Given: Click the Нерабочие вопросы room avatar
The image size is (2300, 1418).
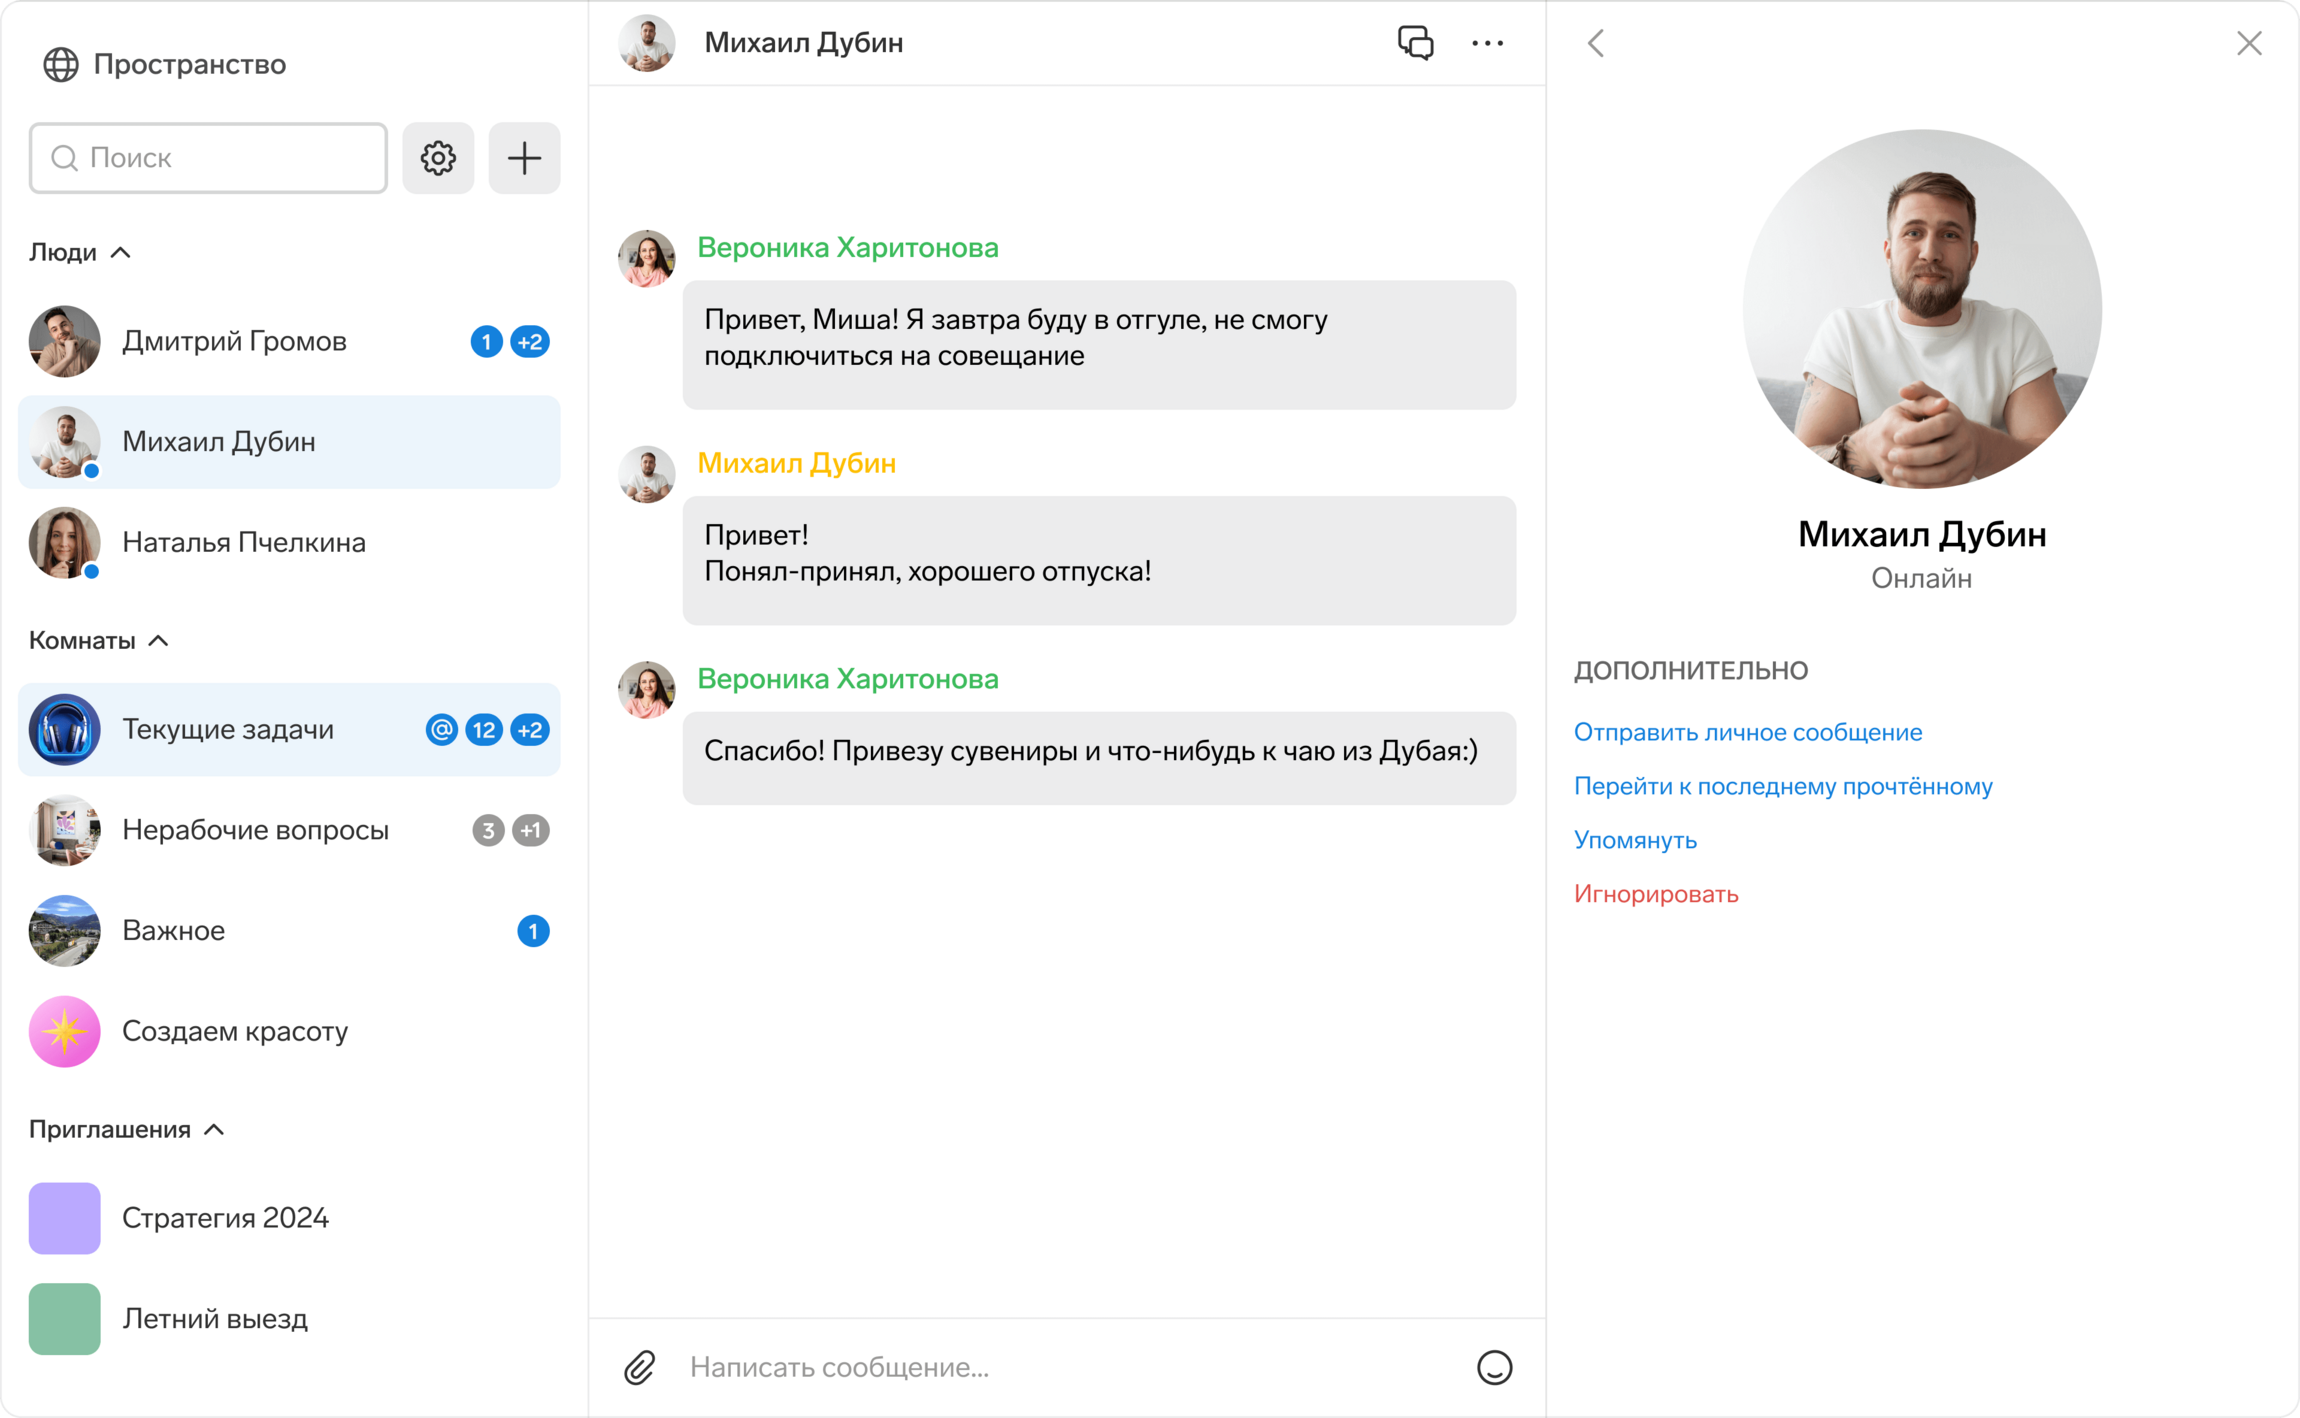Looking at the screenshot, I should coord(65,830).
